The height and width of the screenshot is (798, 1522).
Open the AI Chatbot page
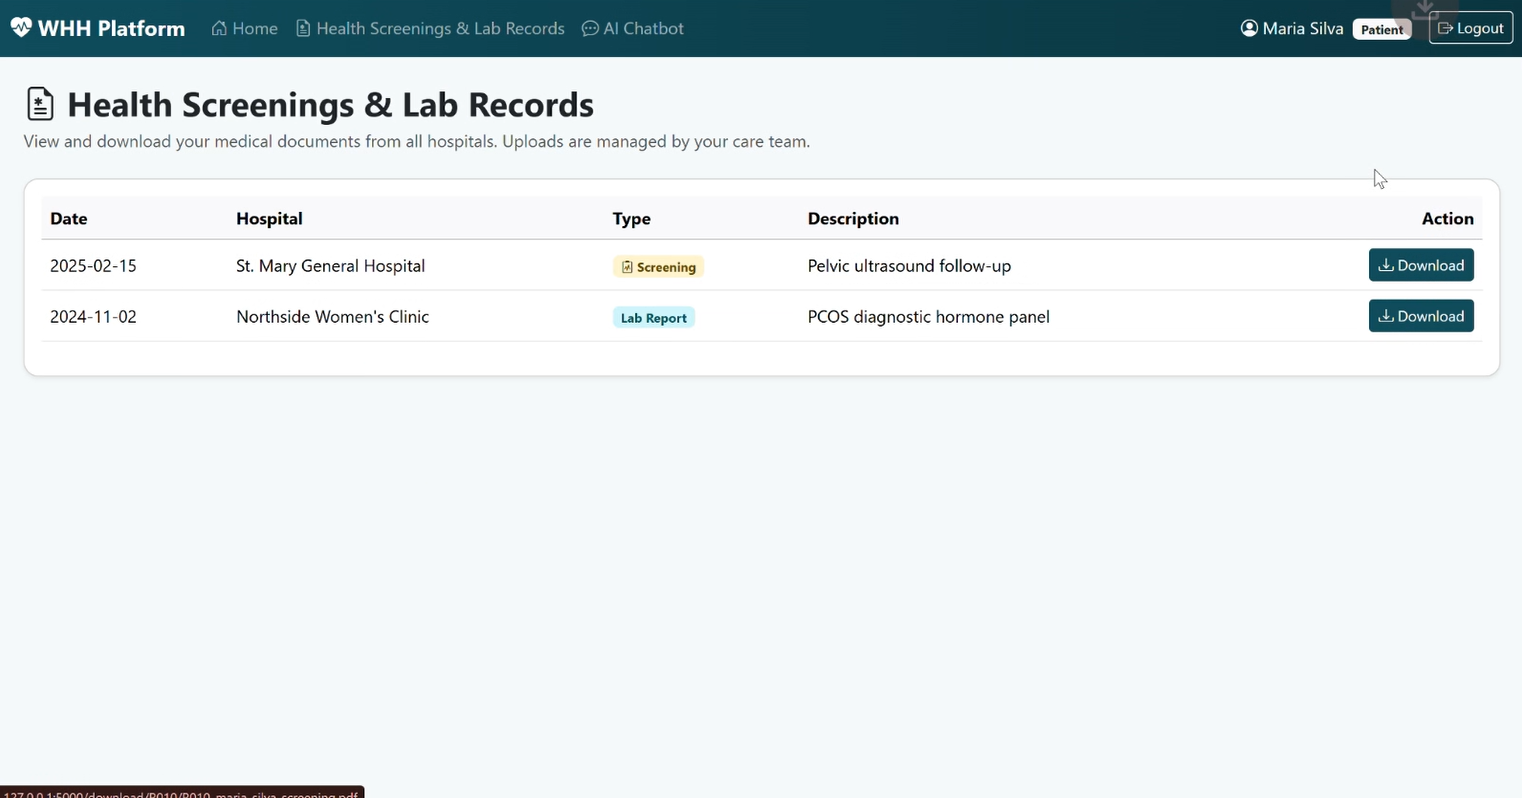coord(633,28)
